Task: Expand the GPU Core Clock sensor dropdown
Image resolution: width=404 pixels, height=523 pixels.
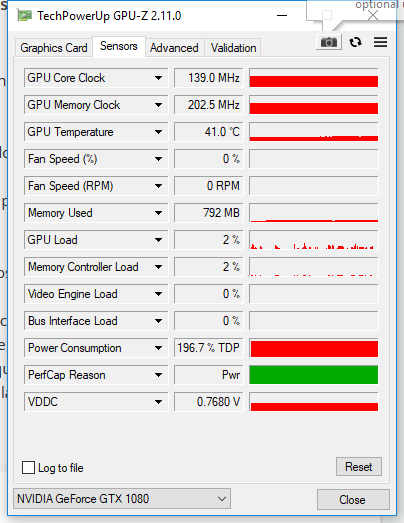Action: click(158, 78)
